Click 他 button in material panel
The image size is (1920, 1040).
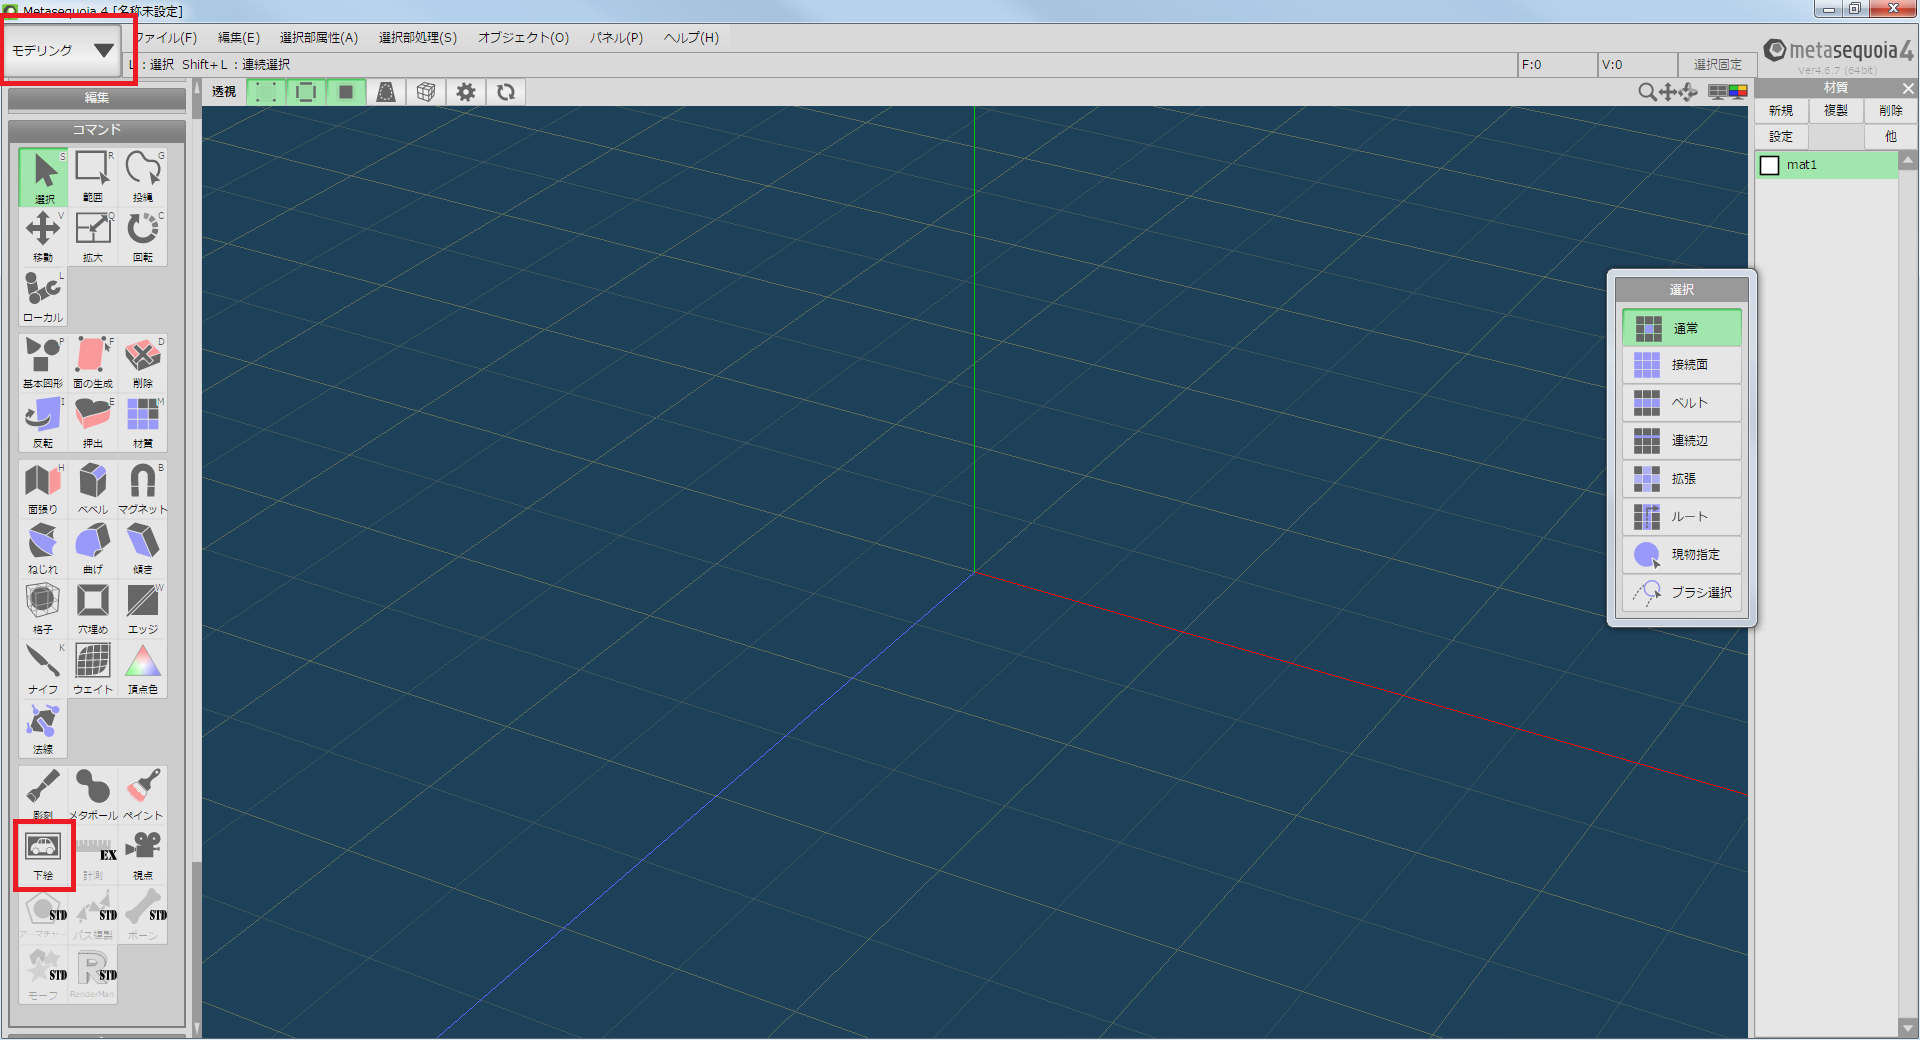[x=1890, y=137]
